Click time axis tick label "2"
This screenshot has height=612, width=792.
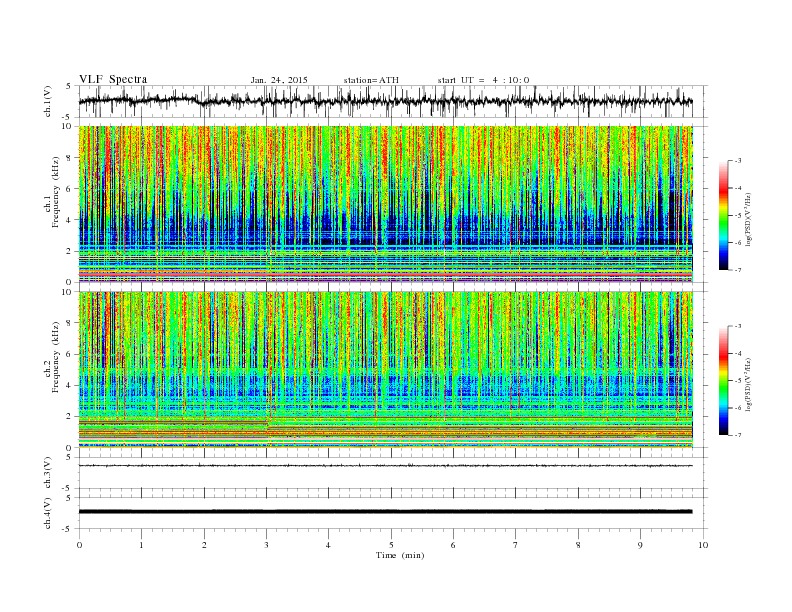[x=204, y=545]
